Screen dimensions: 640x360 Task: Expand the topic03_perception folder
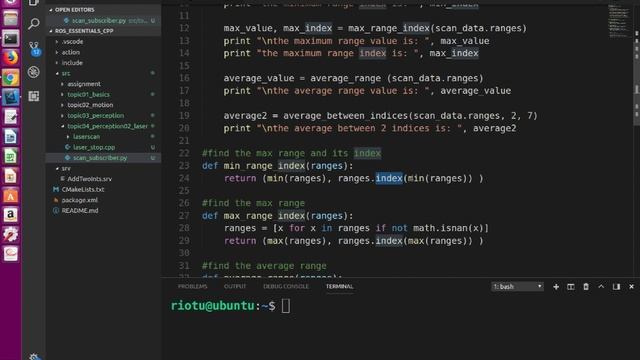(x=96, y=116)
